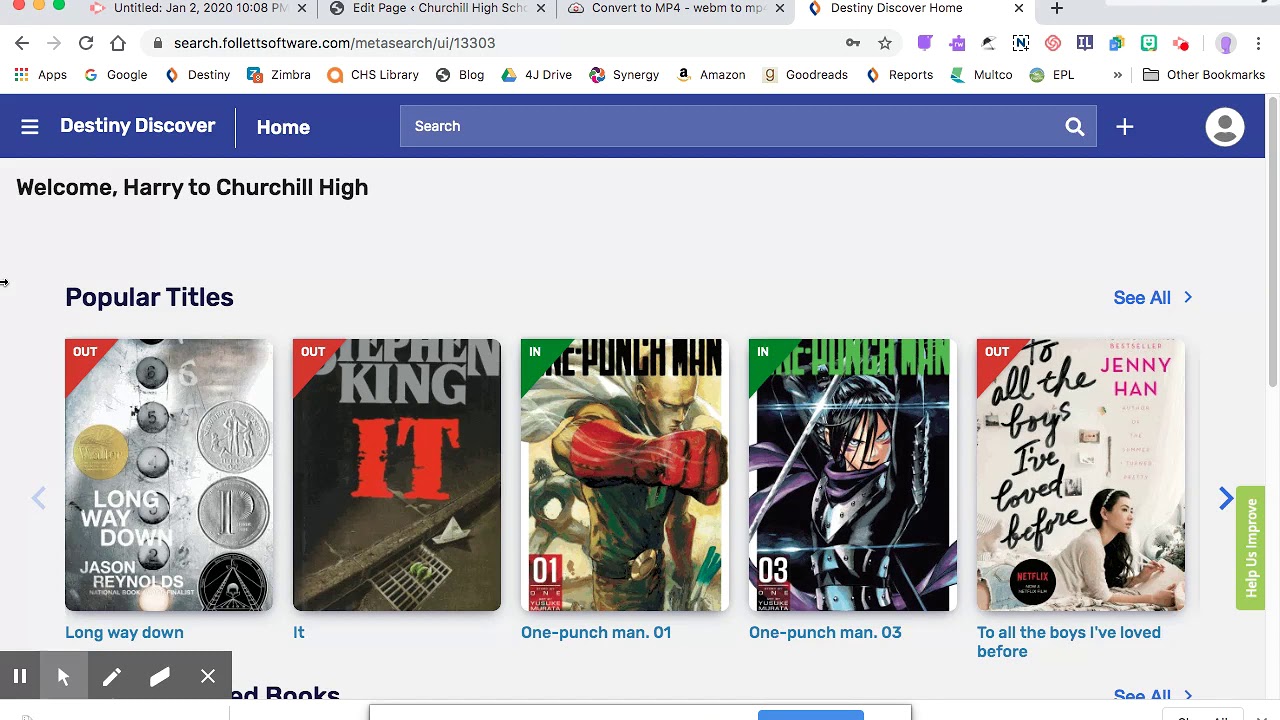Screen dimensions: 1280x720
Task: Open the Synergy bookmark
Action: point(624,75)
